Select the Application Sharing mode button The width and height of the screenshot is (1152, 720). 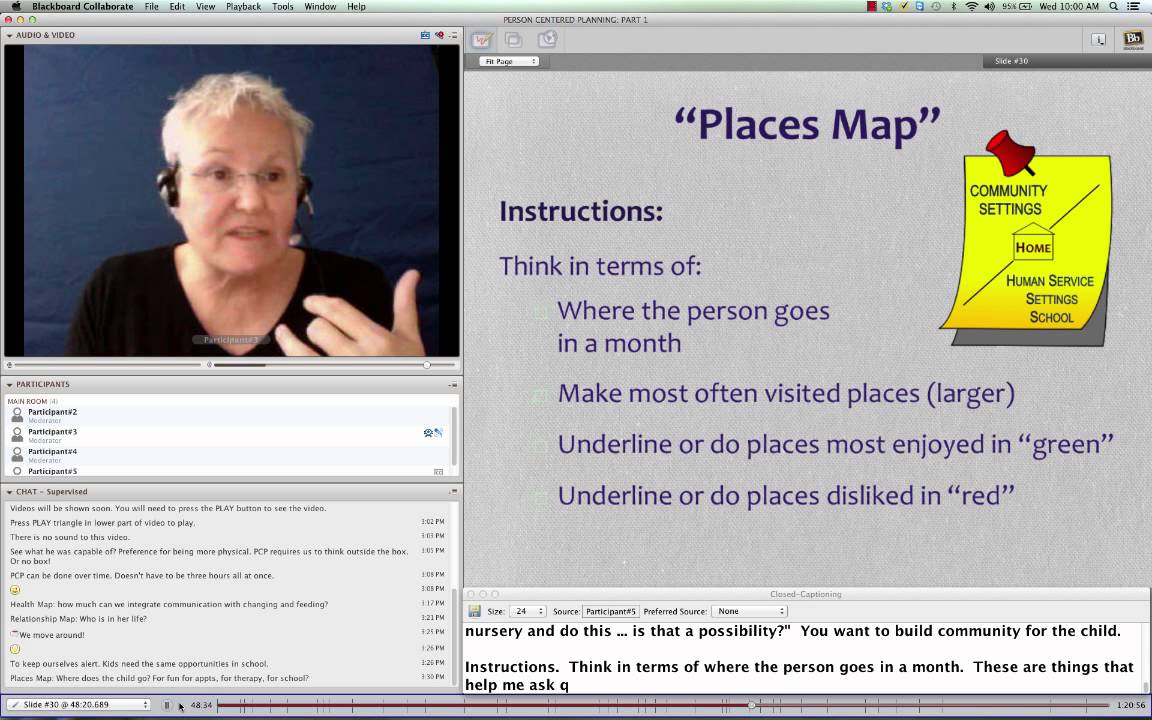(514, 40)
